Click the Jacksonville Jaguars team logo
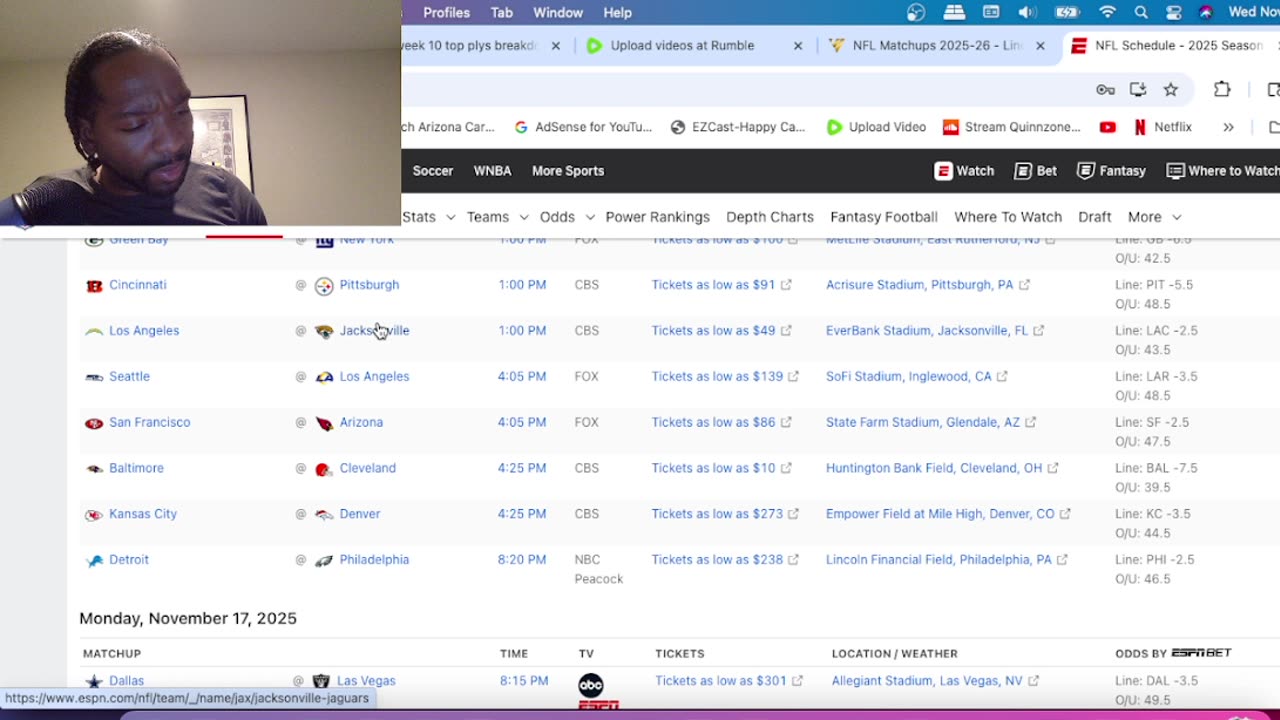 click(x=324, y=332)
